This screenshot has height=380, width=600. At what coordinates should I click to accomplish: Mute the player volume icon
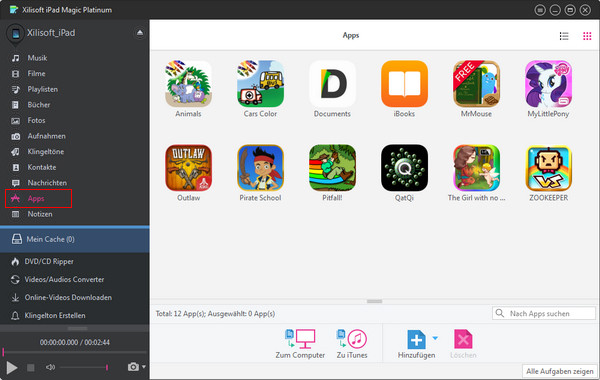(x=50, y=367)
